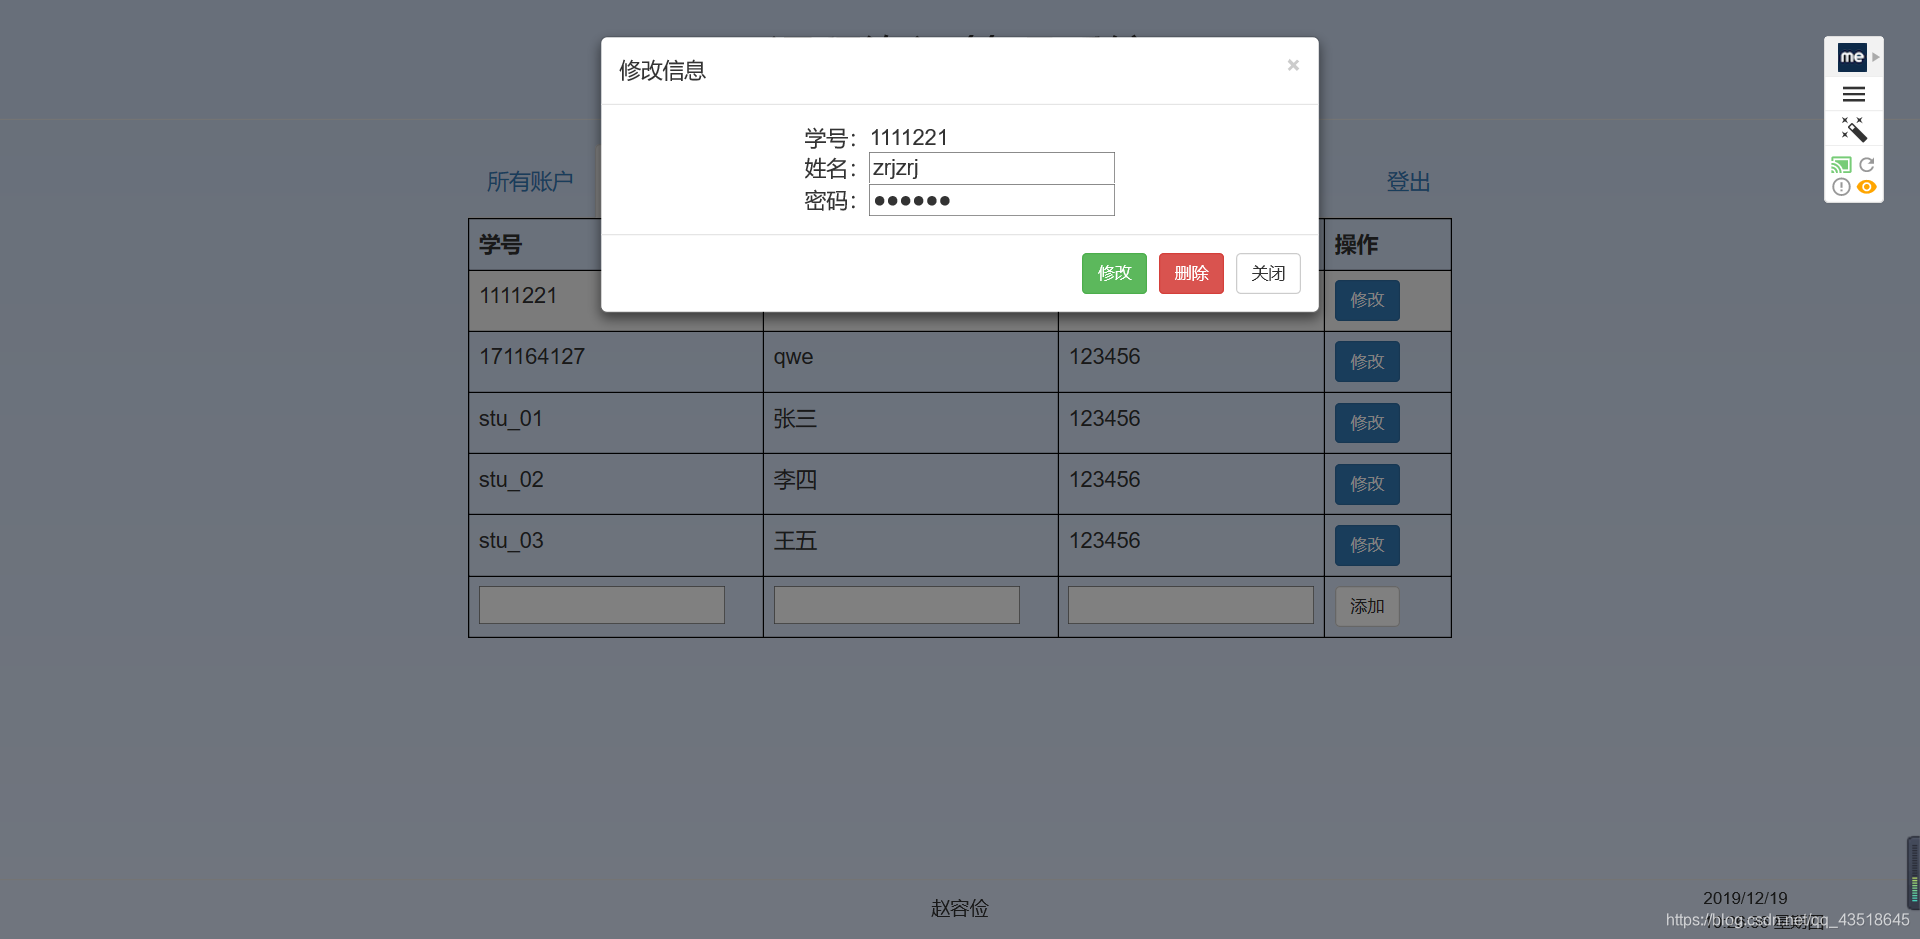1920x939 pixels.
Task: Select the magic wand tool icon
Action: 1854,129
